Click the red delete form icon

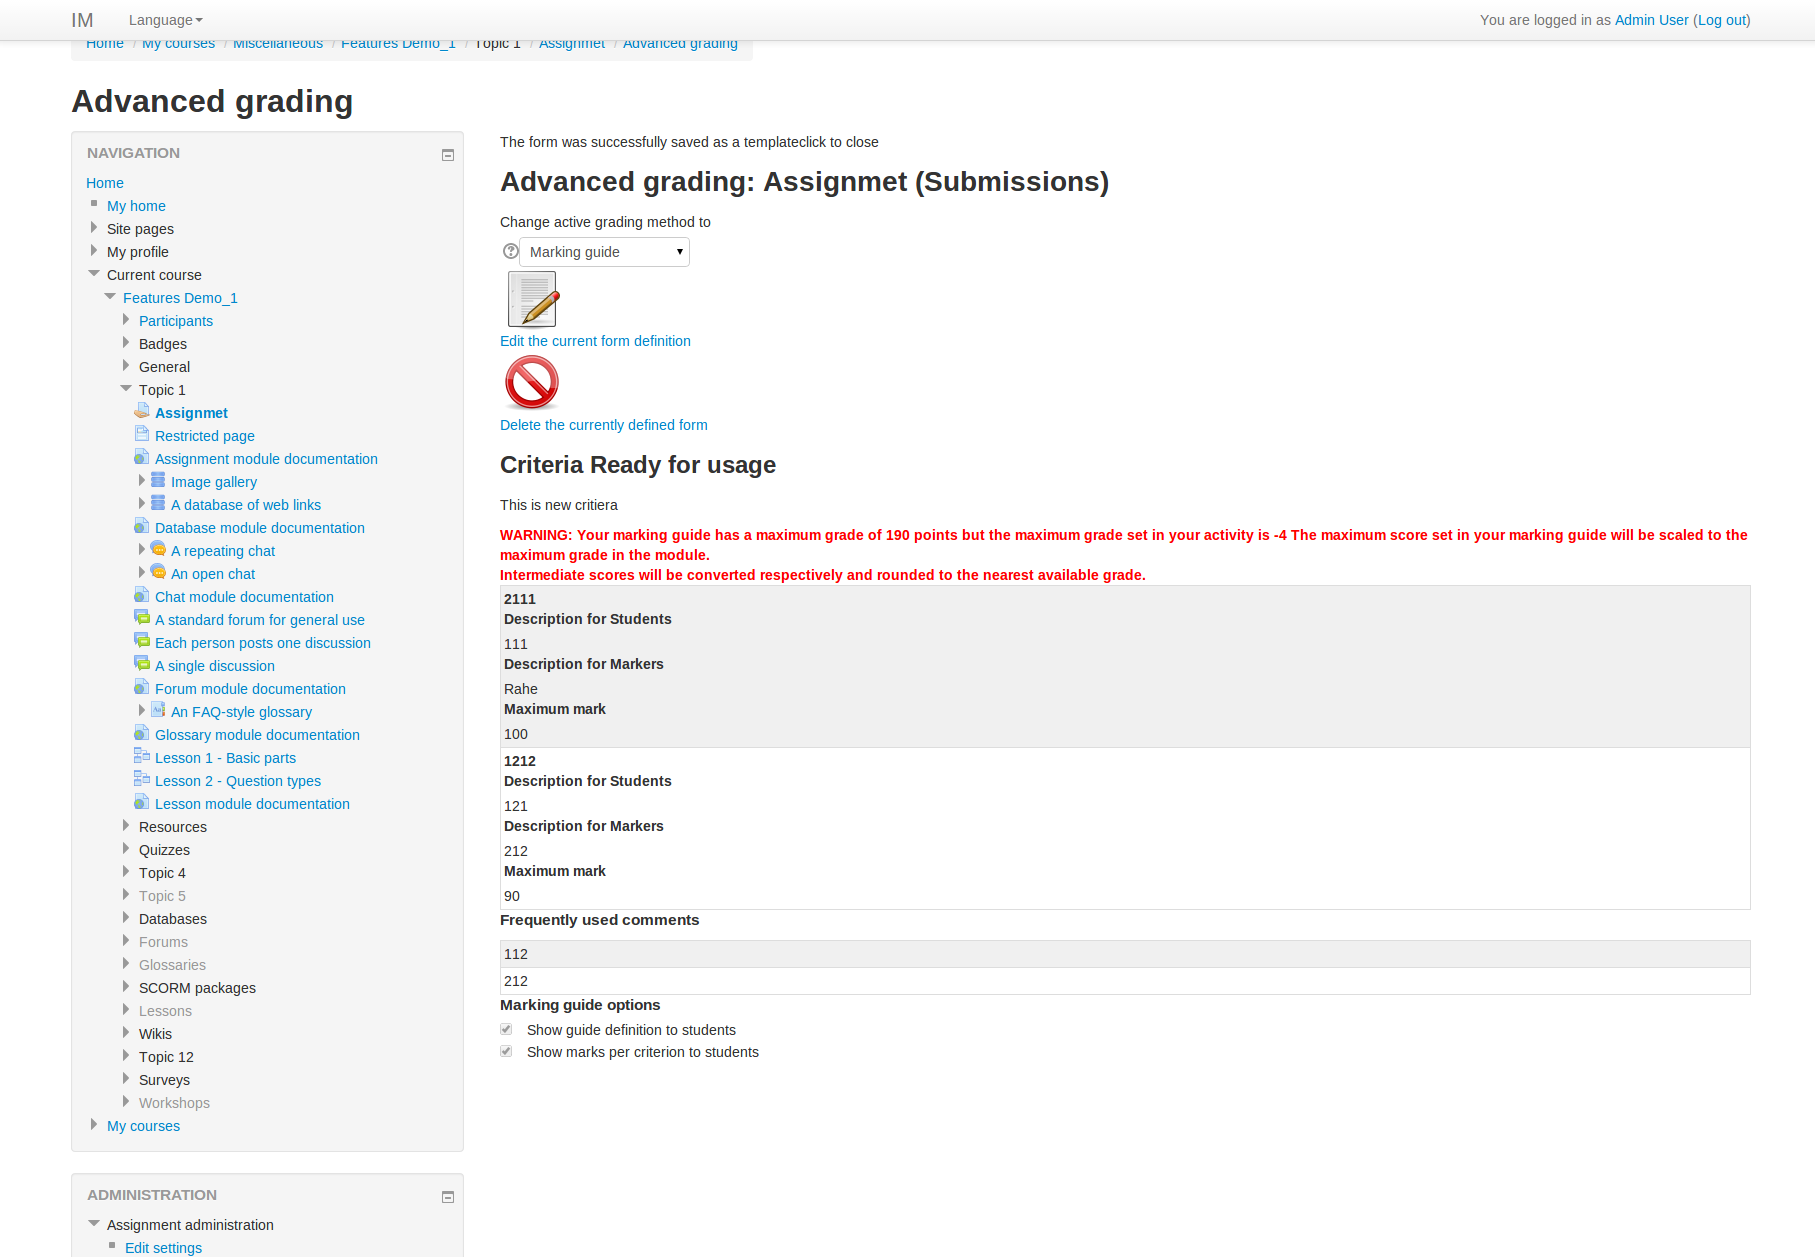tap(532, 382)
